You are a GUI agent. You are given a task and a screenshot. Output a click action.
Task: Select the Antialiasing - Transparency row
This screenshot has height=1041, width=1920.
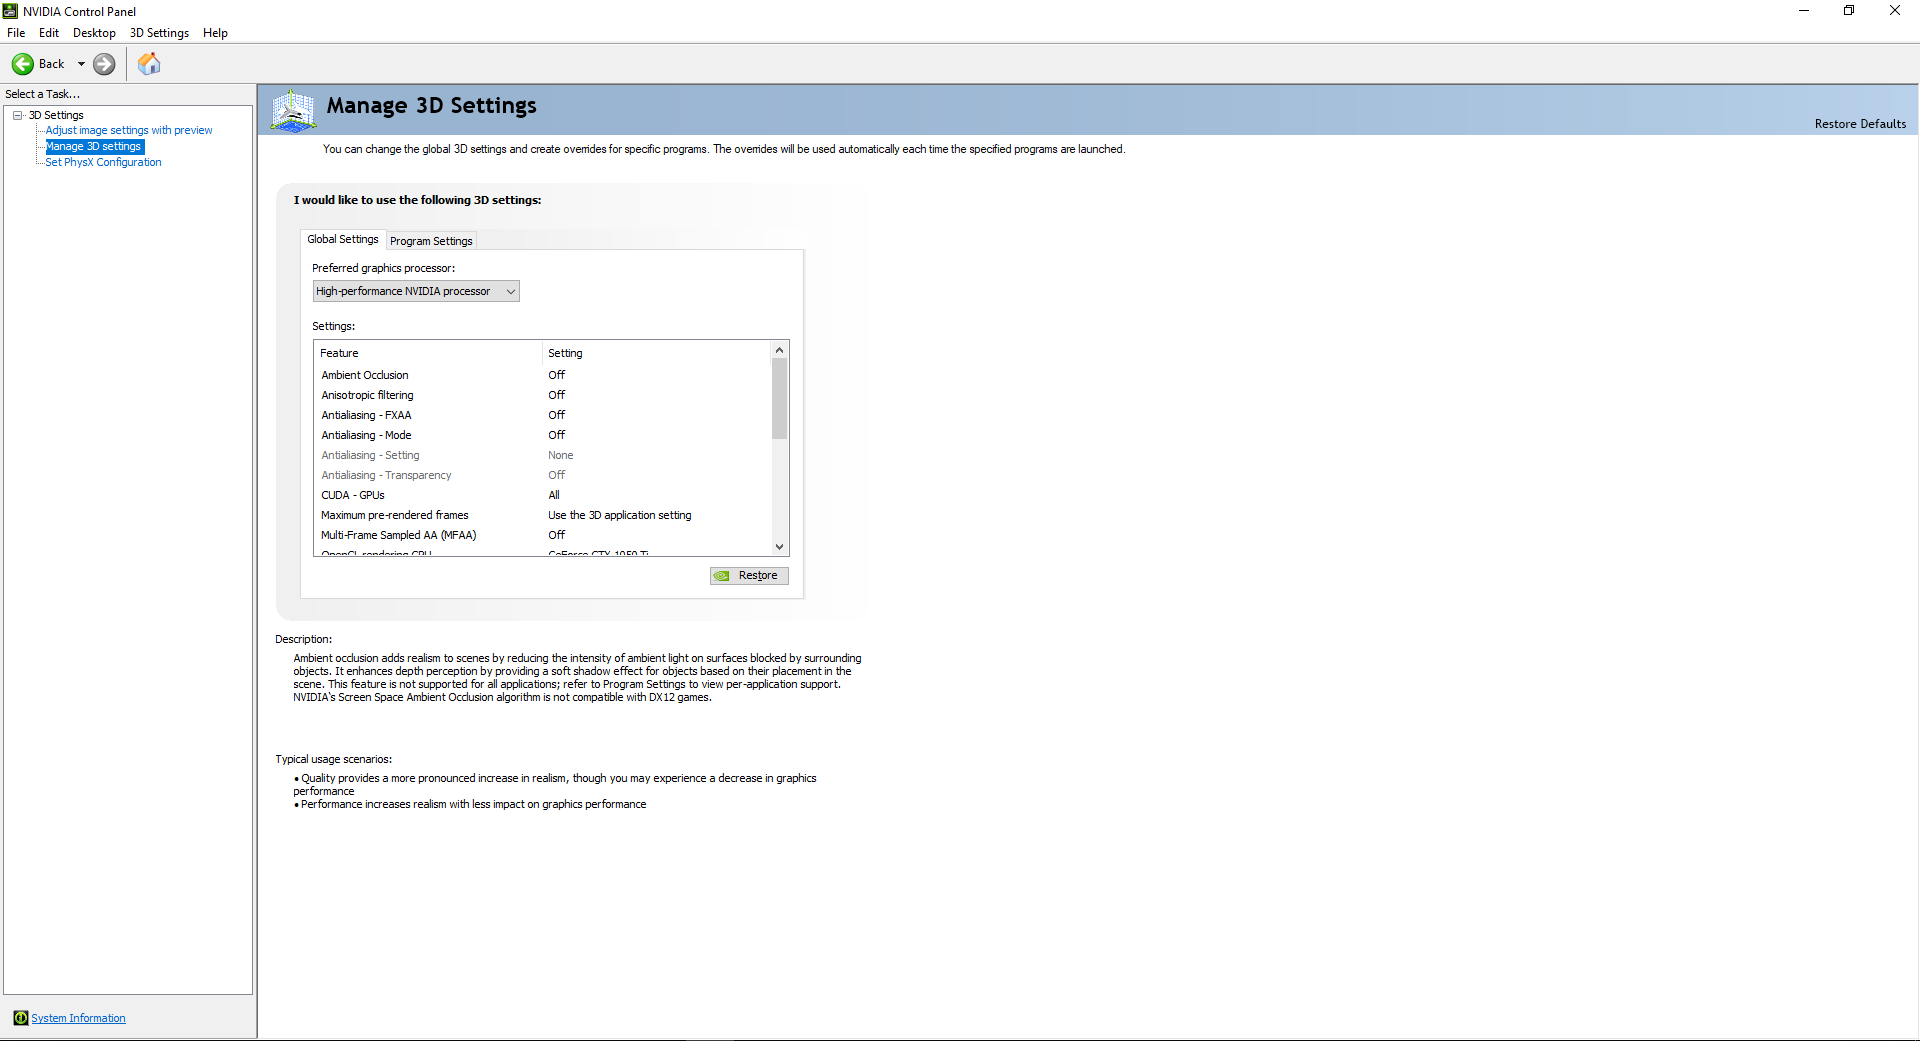coord(543,475)
